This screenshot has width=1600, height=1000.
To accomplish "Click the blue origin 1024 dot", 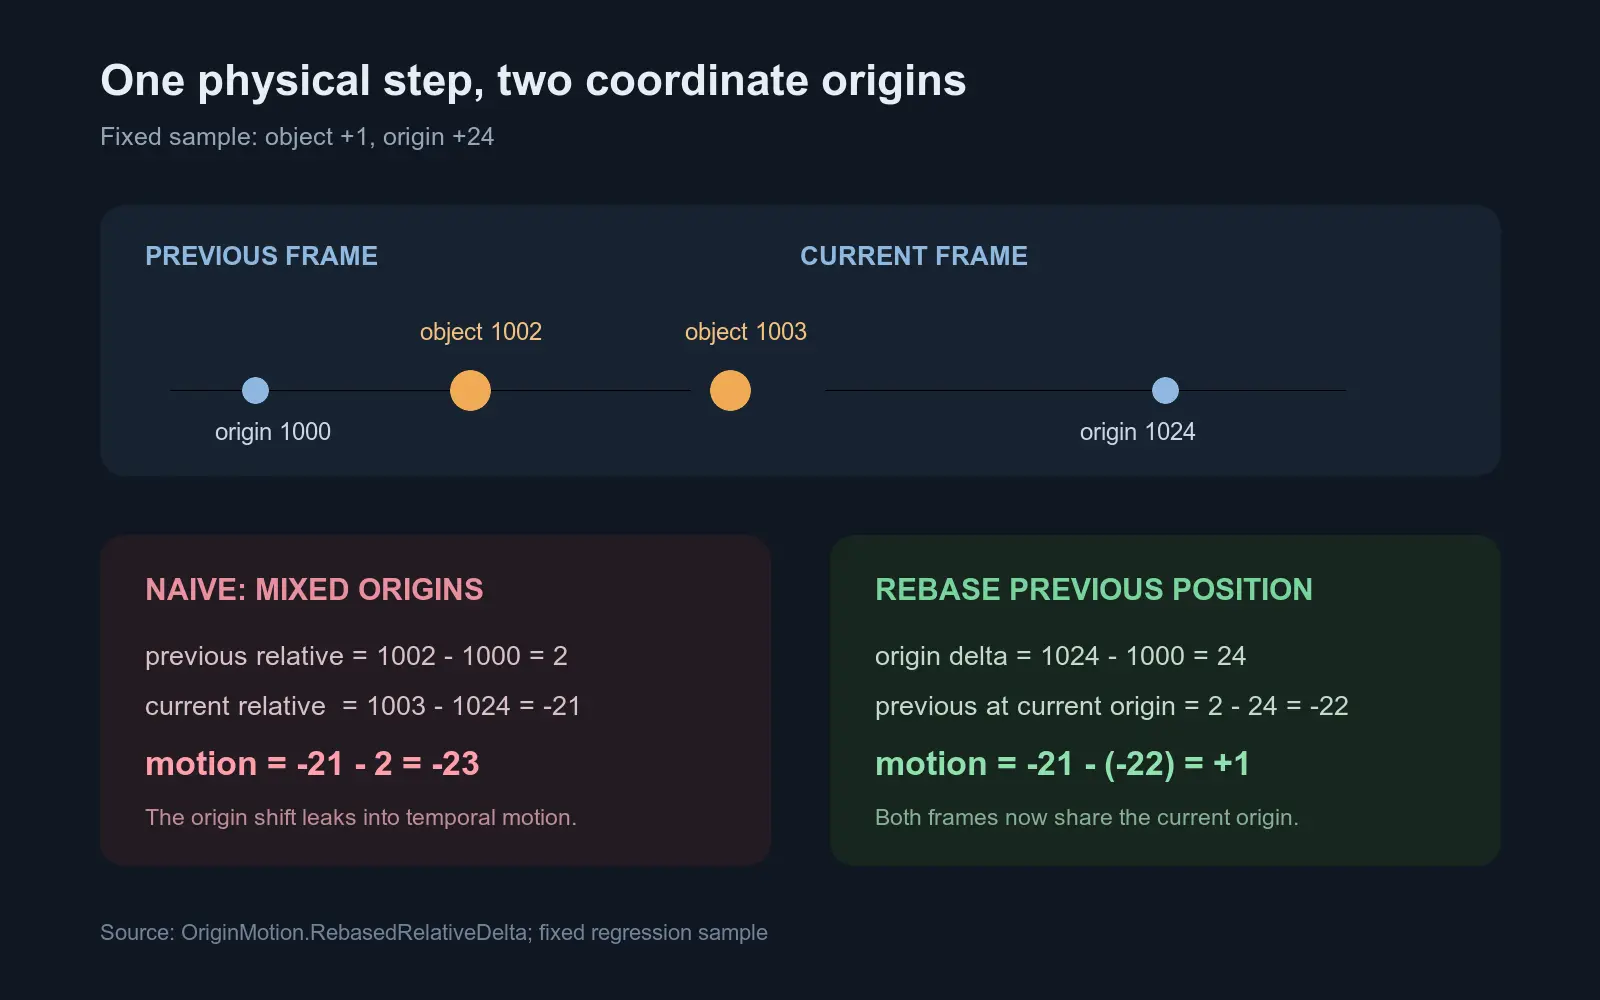I will (1165, 390).
